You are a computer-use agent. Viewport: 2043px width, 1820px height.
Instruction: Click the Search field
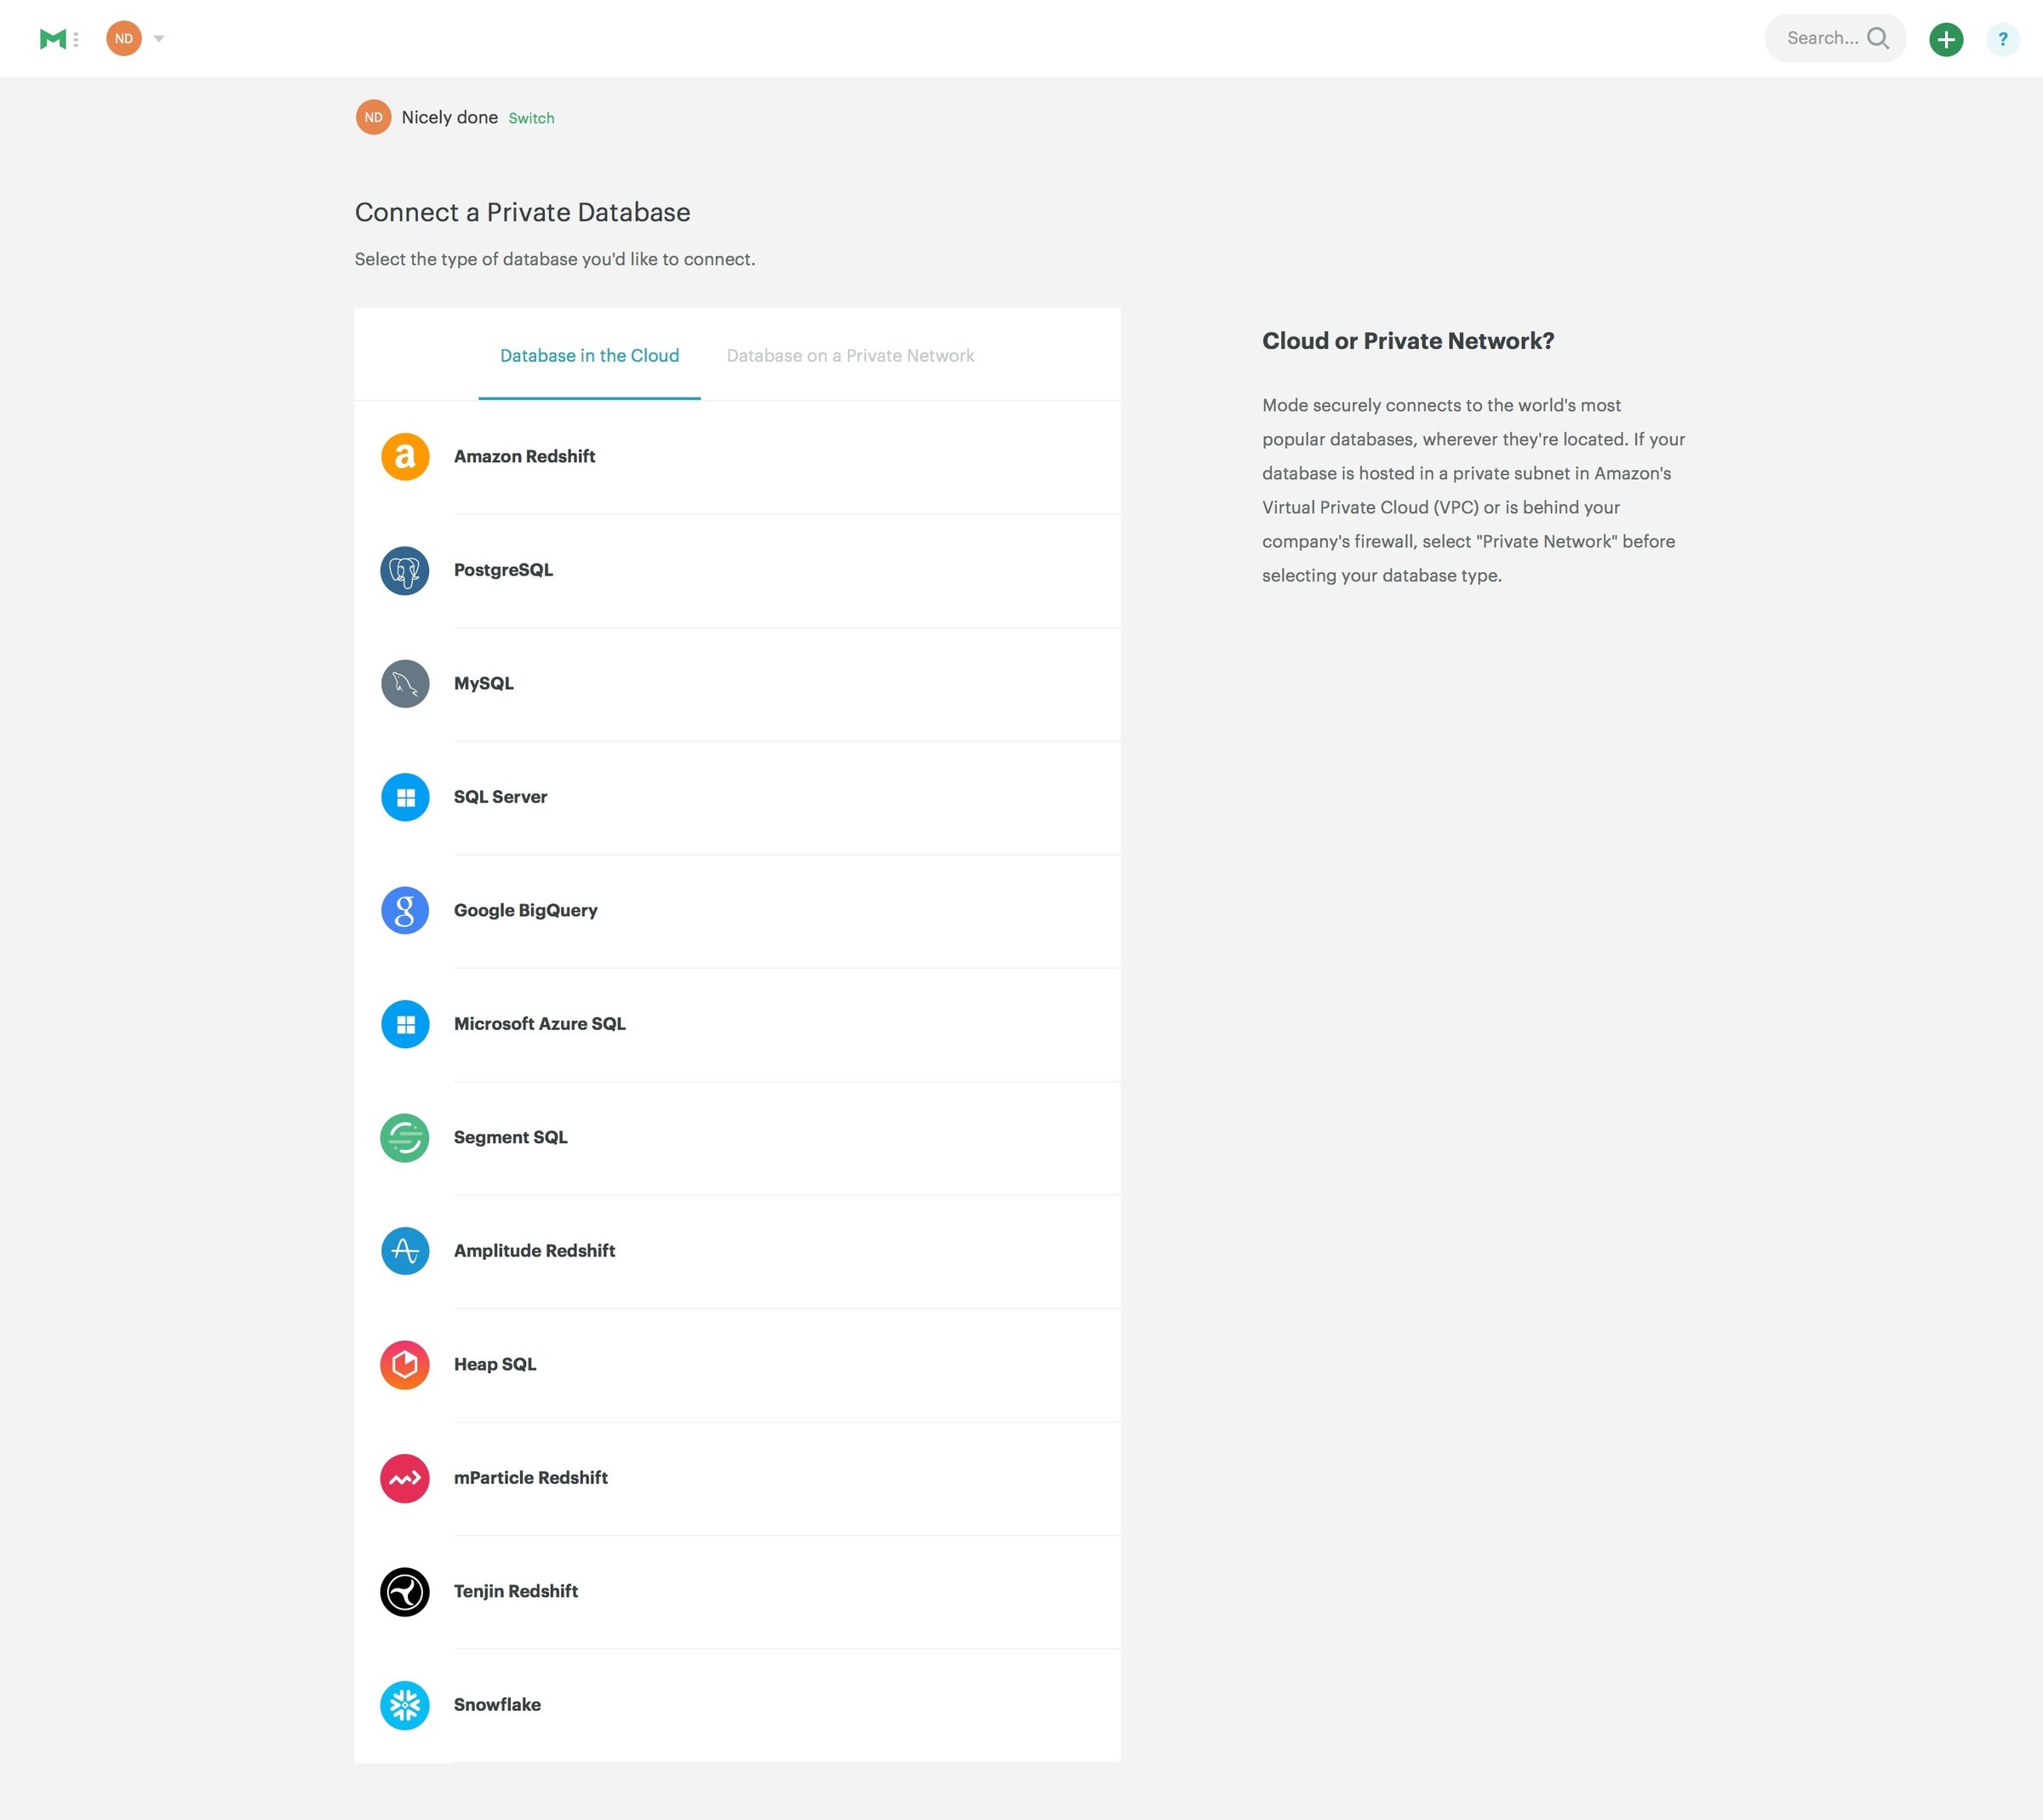click(x=1834, y=39)
